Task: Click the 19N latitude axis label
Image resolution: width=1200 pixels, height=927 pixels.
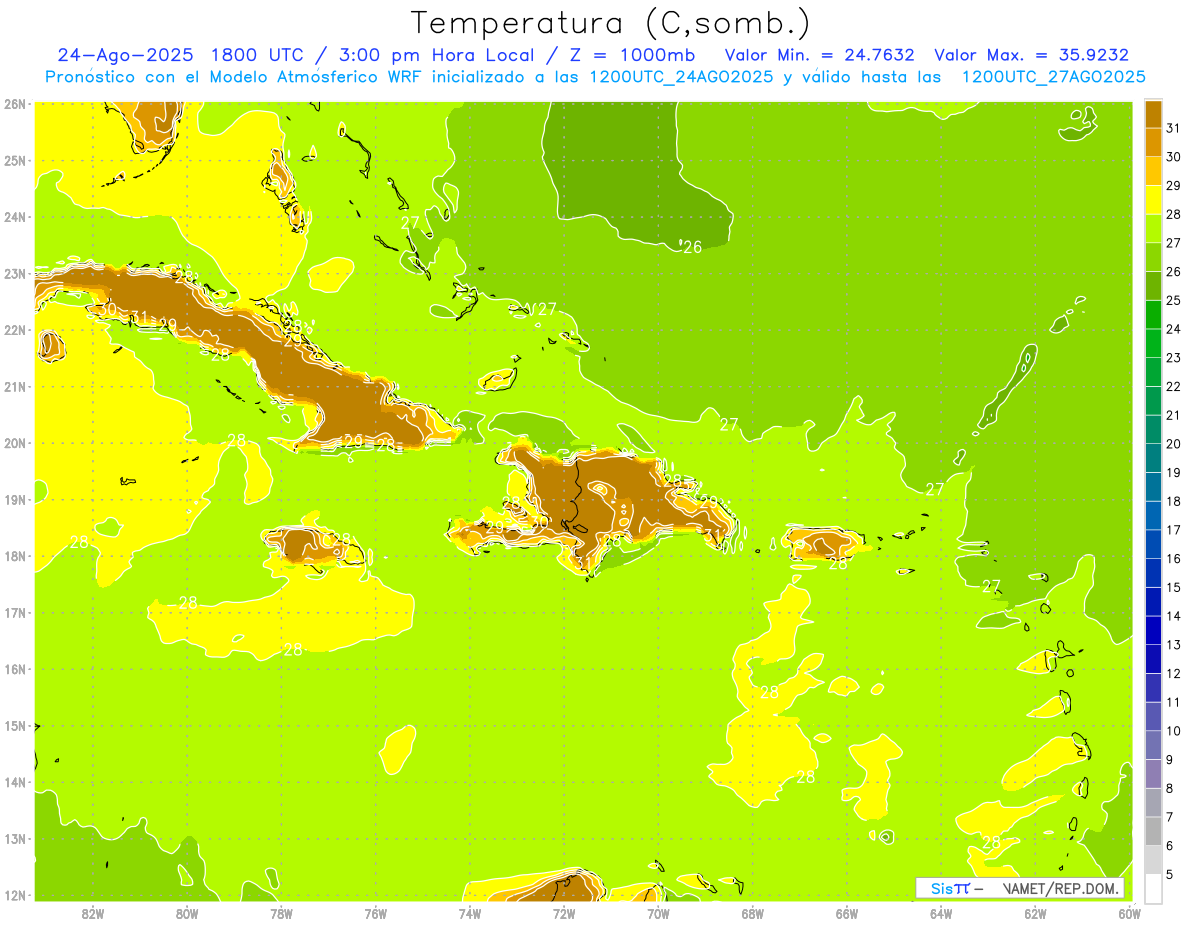Action: tap(15, 500)
